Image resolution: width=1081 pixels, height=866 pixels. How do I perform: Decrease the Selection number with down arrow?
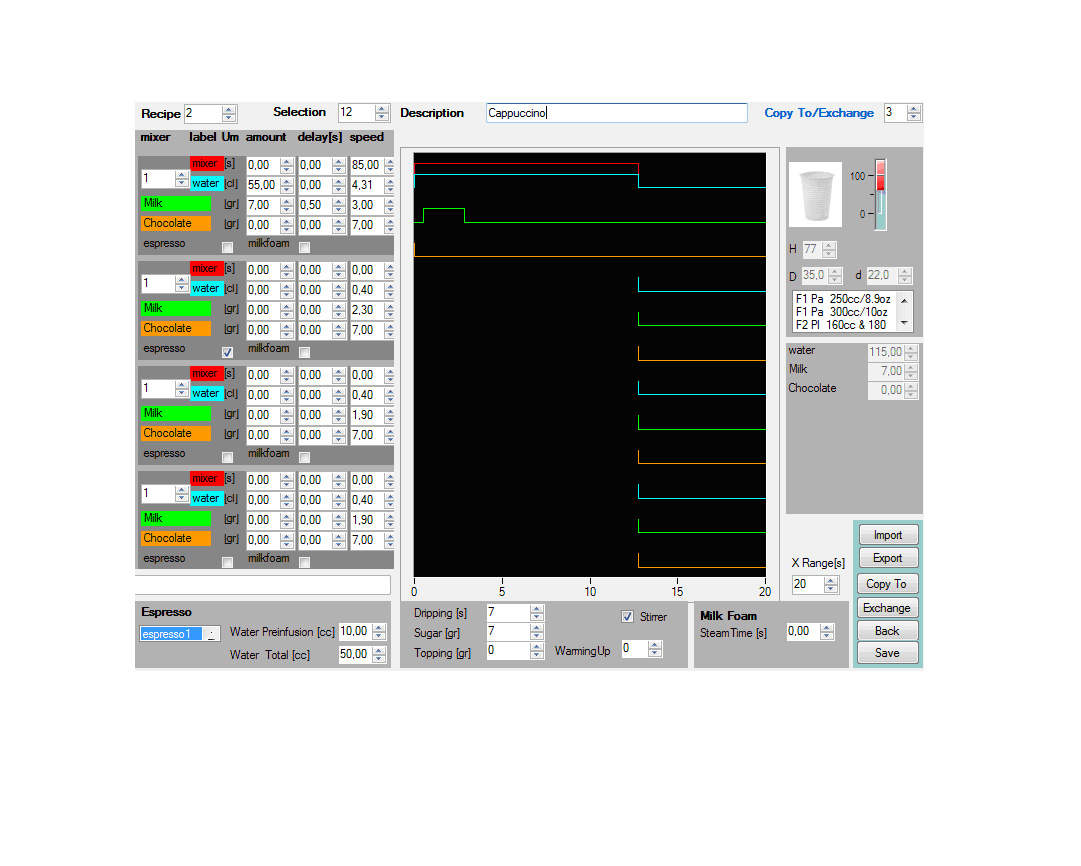pyautogui.click(x=382, y=117)
